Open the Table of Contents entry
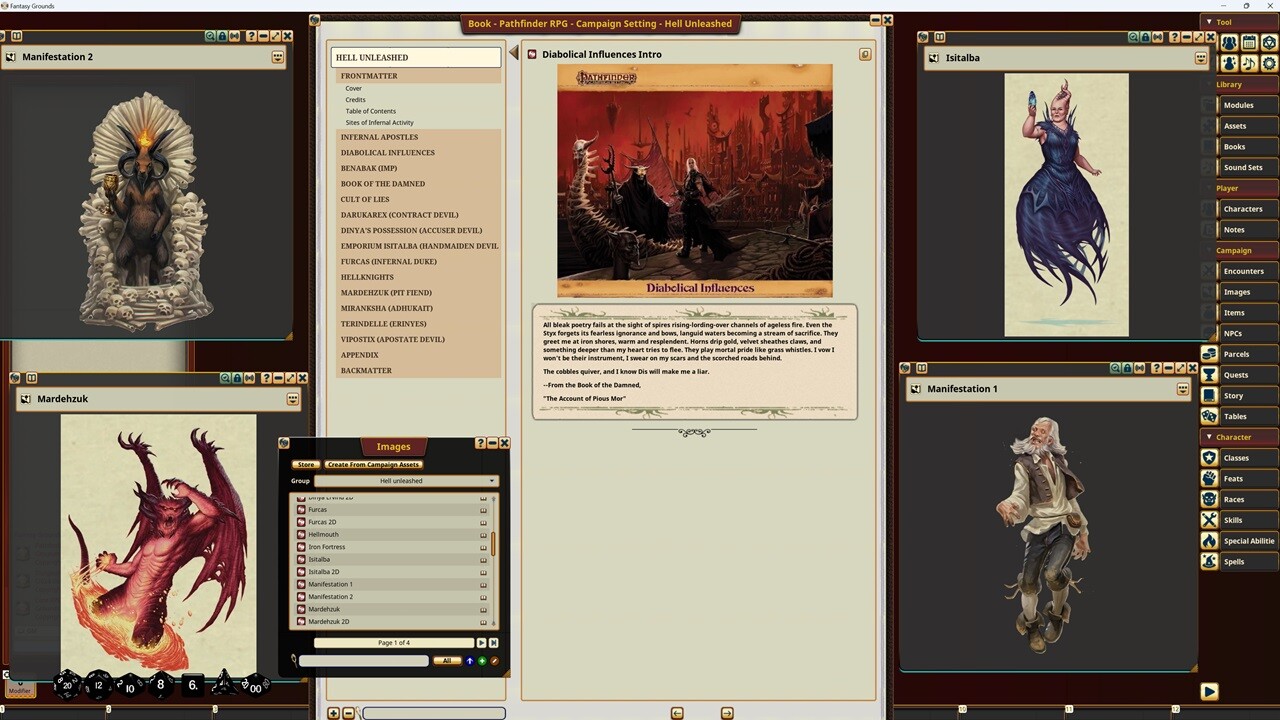 370,111
